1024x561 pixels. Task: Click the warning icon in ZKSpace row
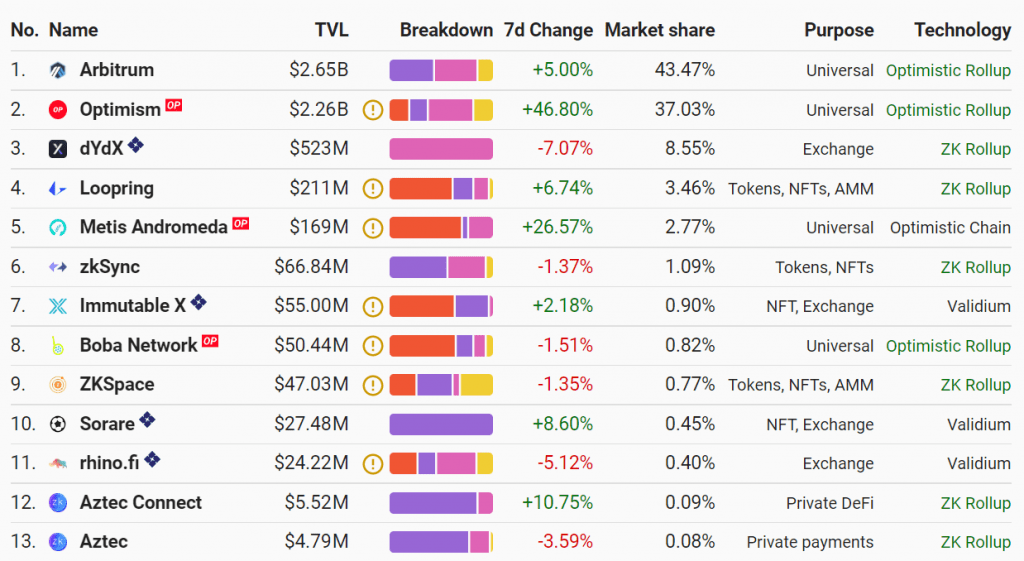click(x=373, y=385)
